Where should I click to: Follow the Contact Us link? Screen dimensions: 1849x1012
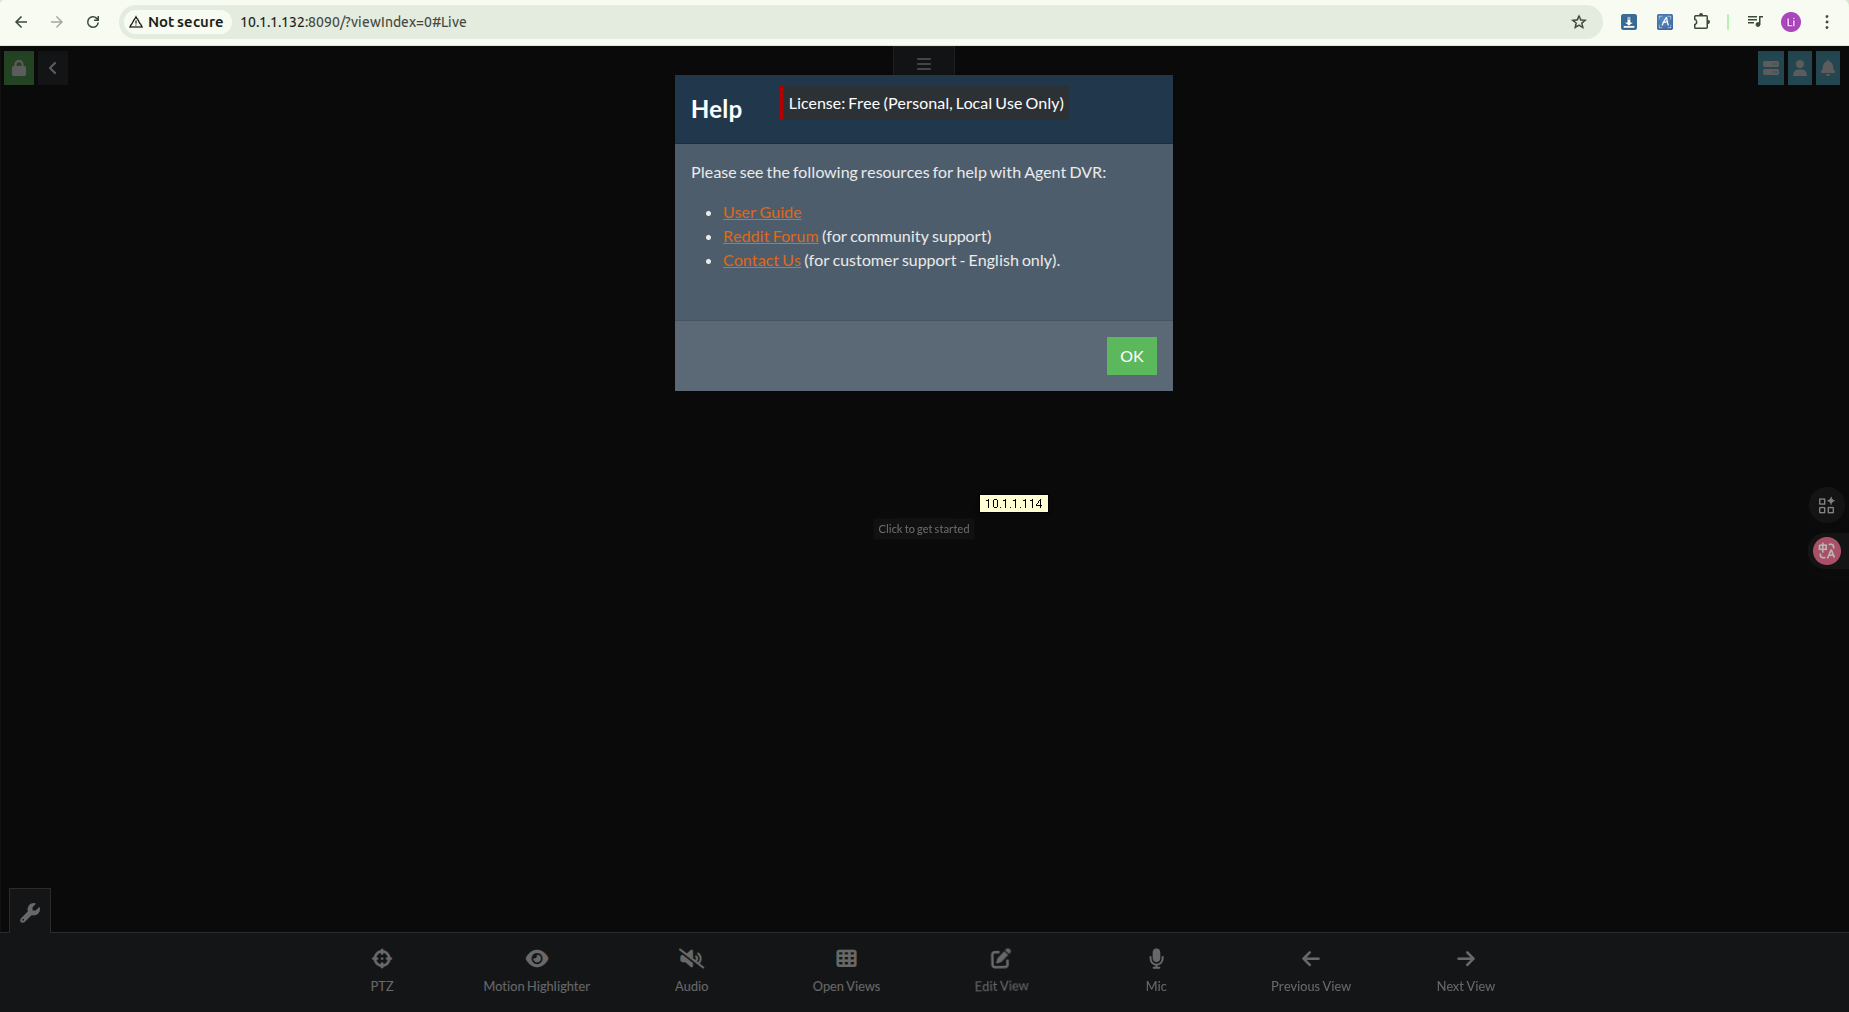pos(761,260)
